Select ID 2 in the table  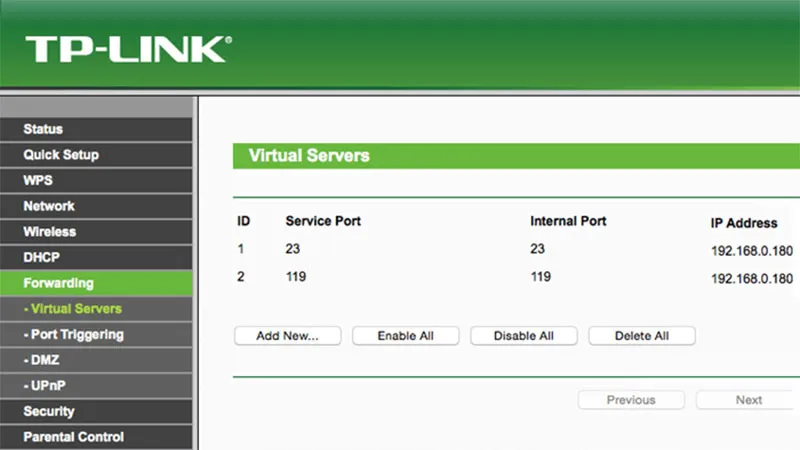pyautogui.click(x=240, y=277)
